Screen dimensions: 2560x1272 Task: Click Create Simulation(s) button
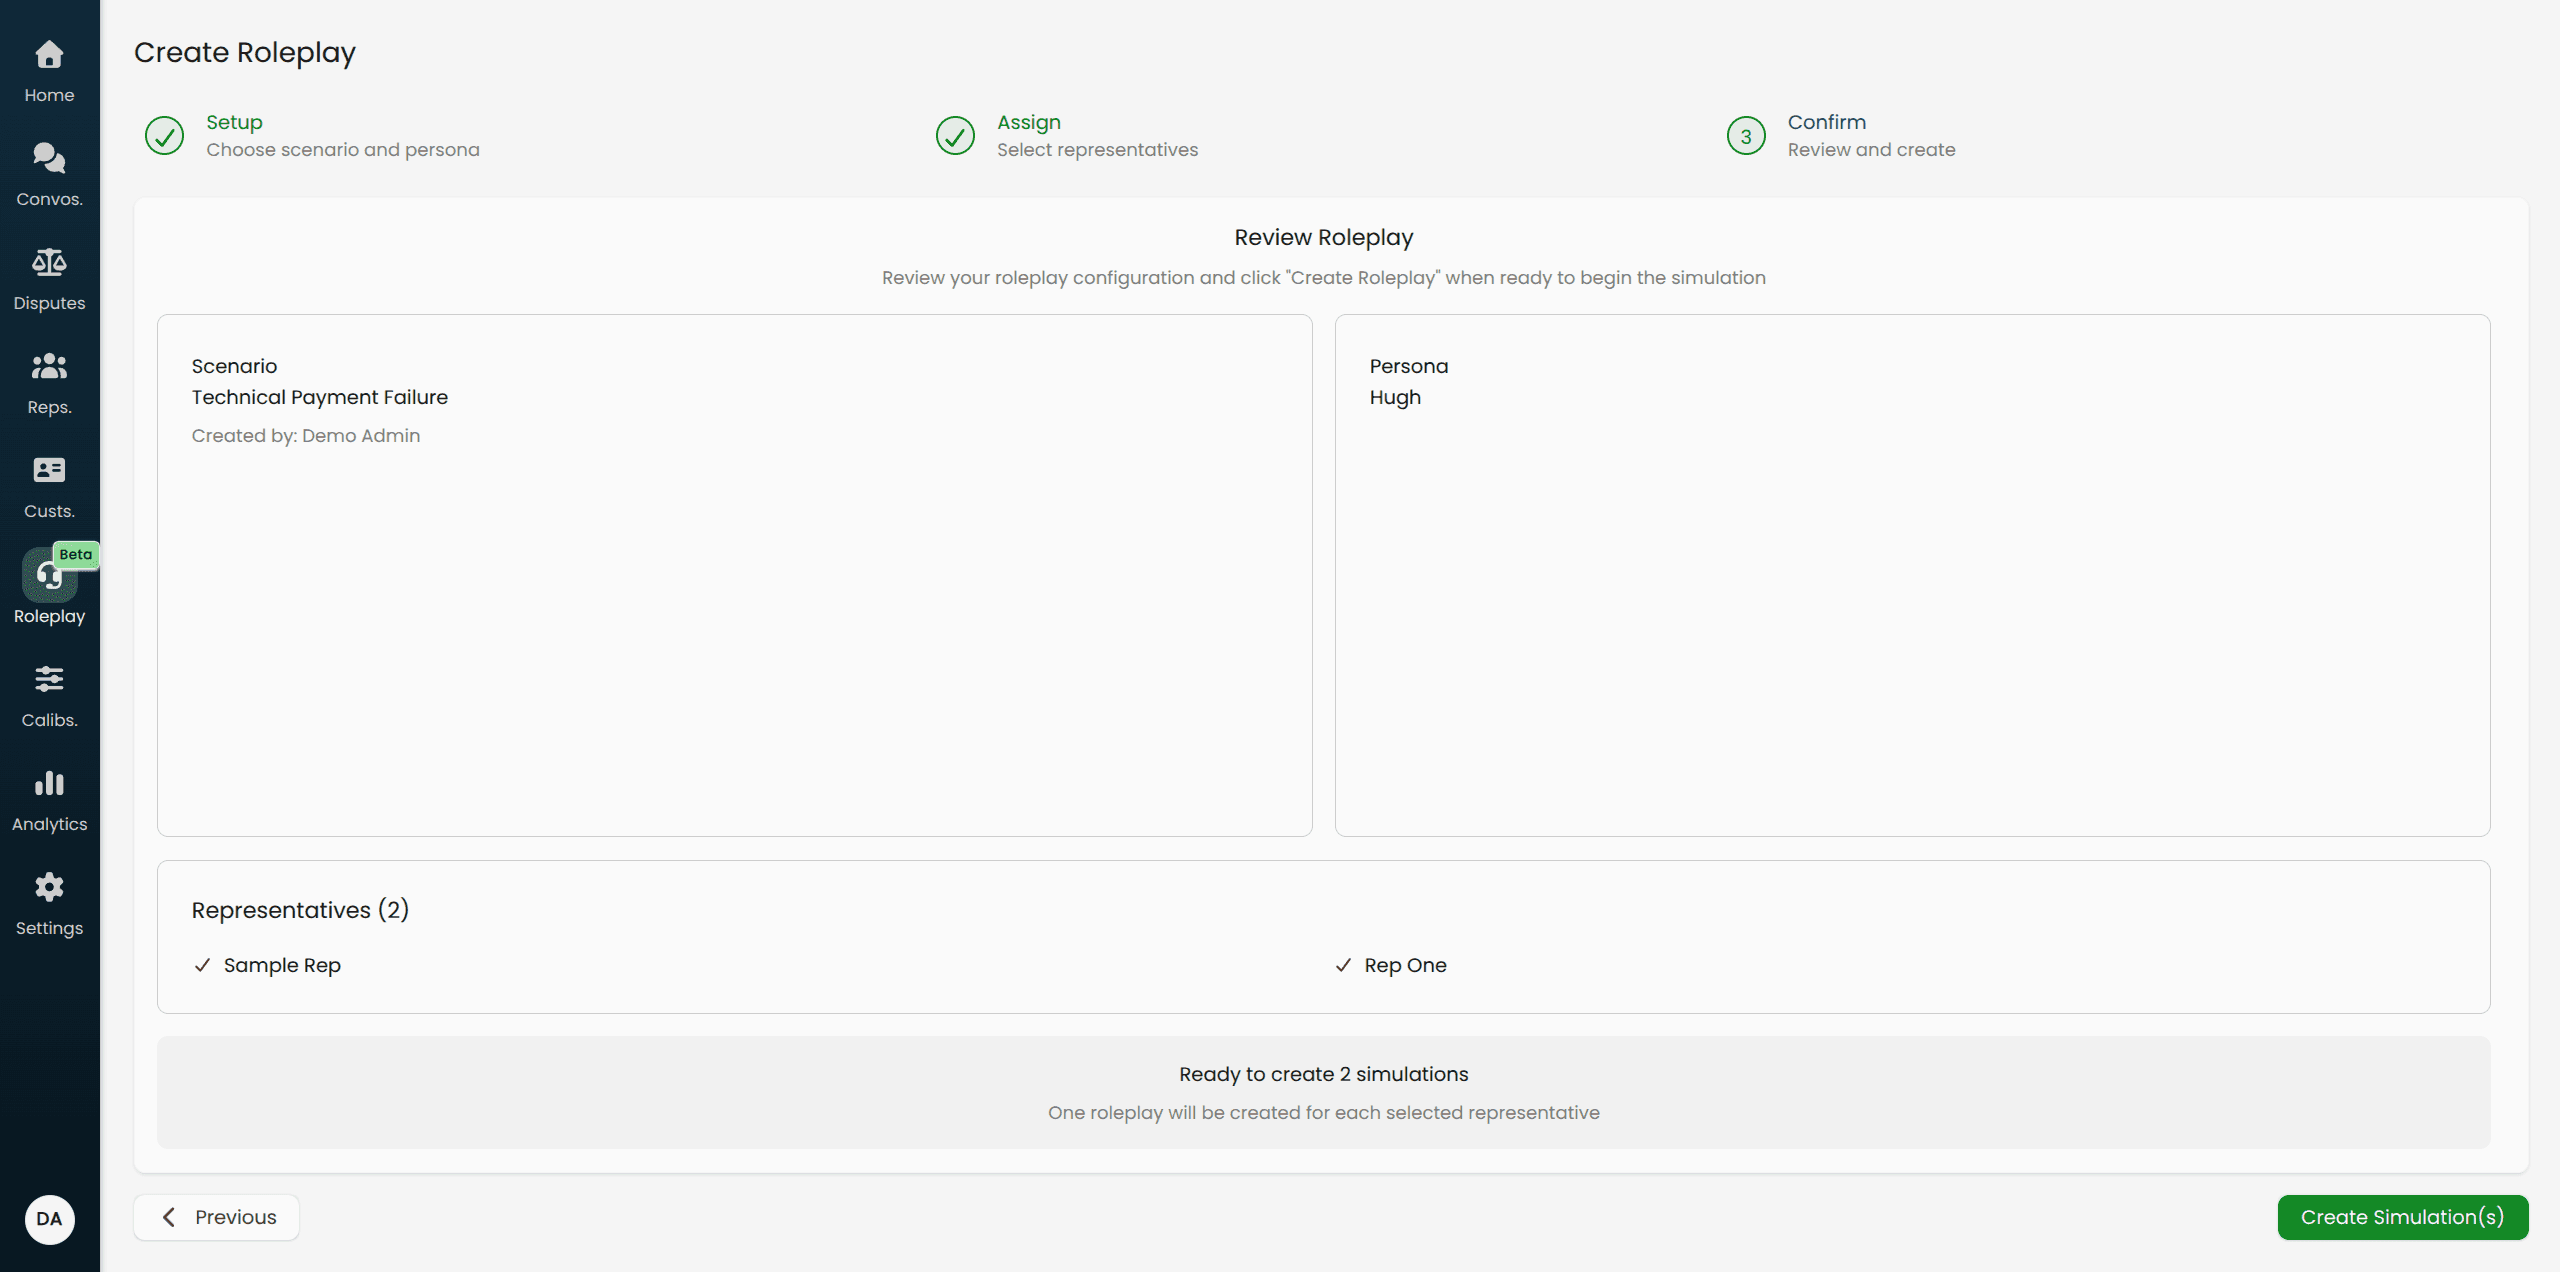(2402, 1217)
